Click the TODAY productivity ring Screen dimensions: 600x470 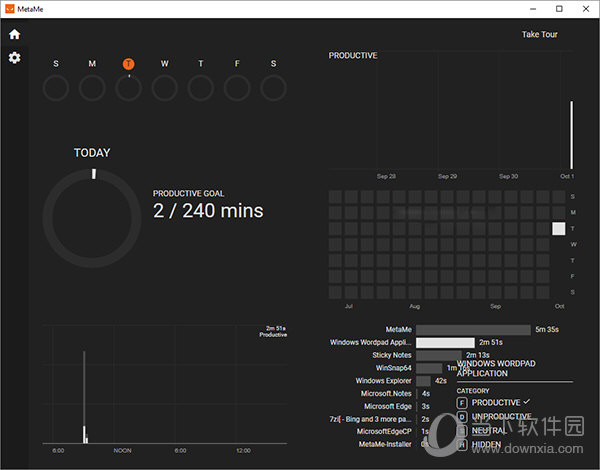pos(92,218)
